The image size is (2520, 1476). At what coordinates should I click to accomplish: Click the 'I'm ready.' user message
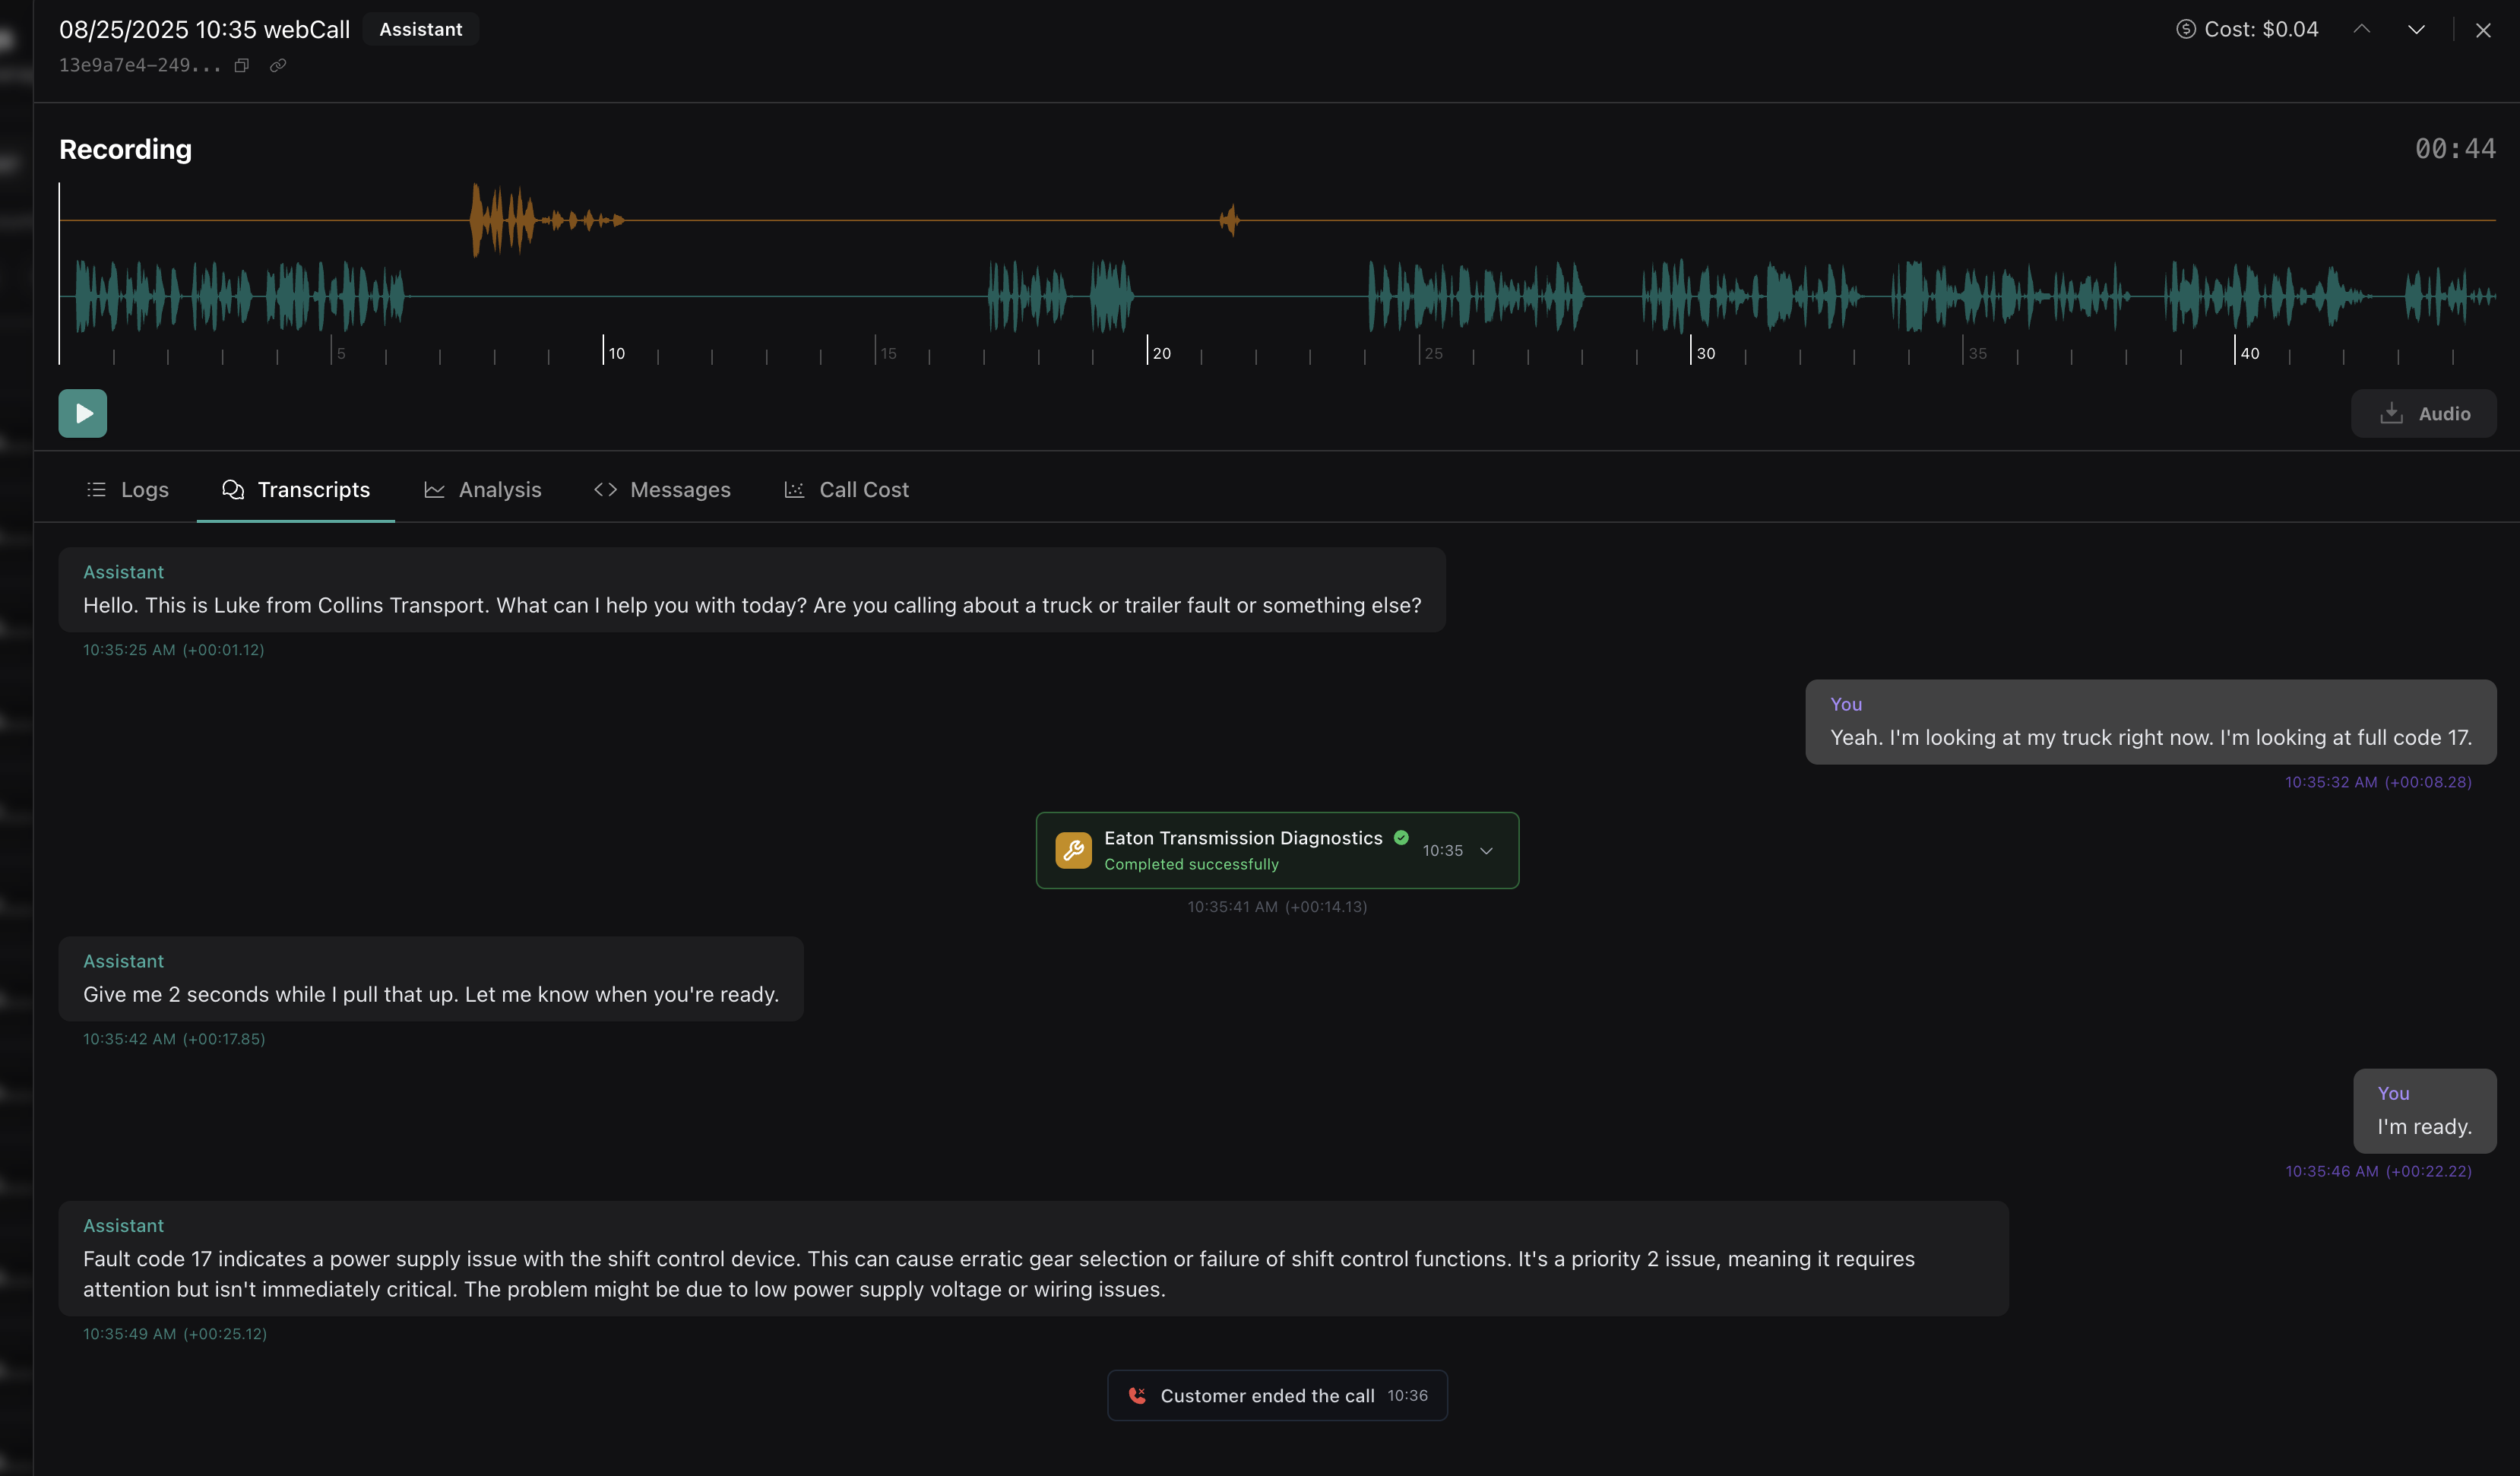[2425, 1111]
